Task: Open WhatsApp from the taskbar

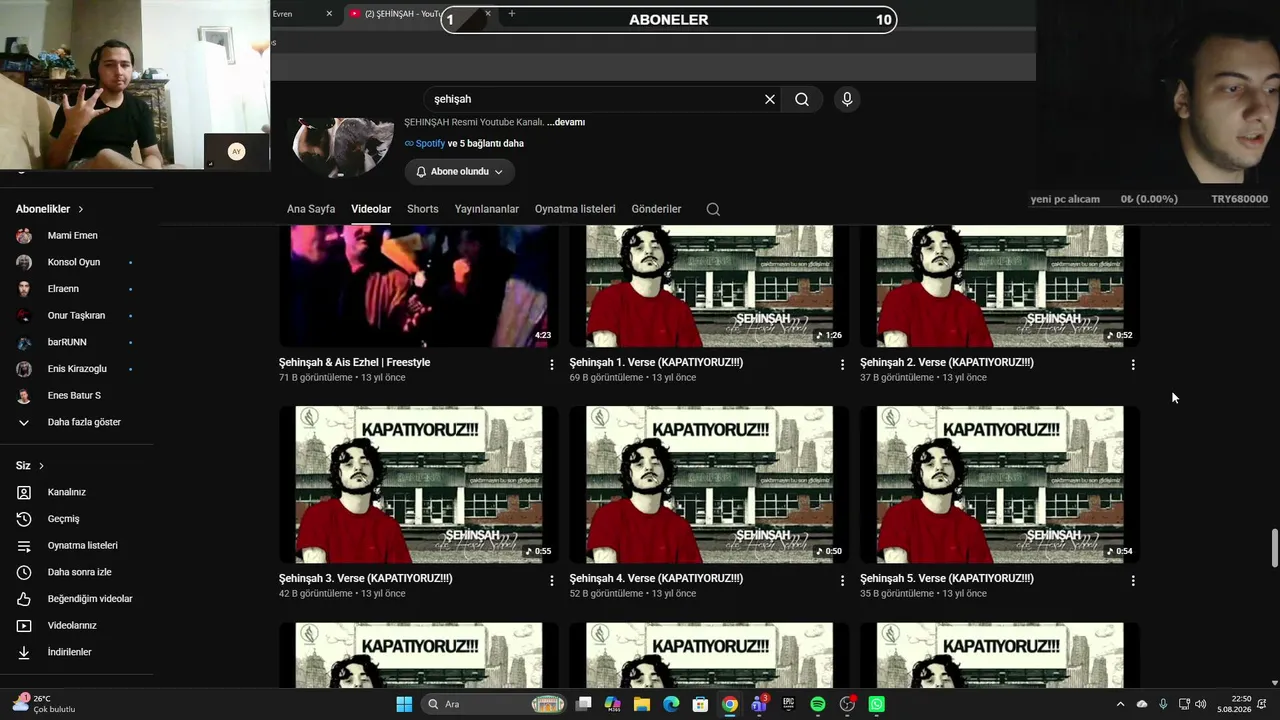Action: 877,704
